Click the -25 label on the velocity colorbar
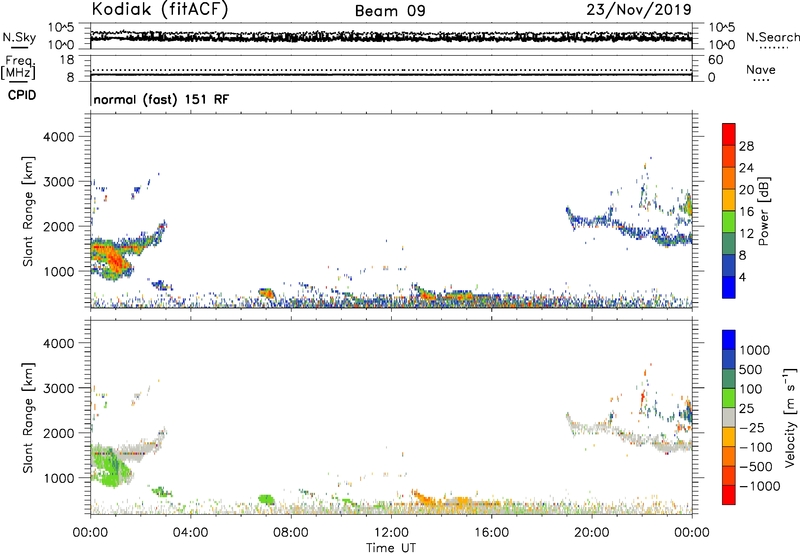The image size is (800, 554). coord(752,428)
